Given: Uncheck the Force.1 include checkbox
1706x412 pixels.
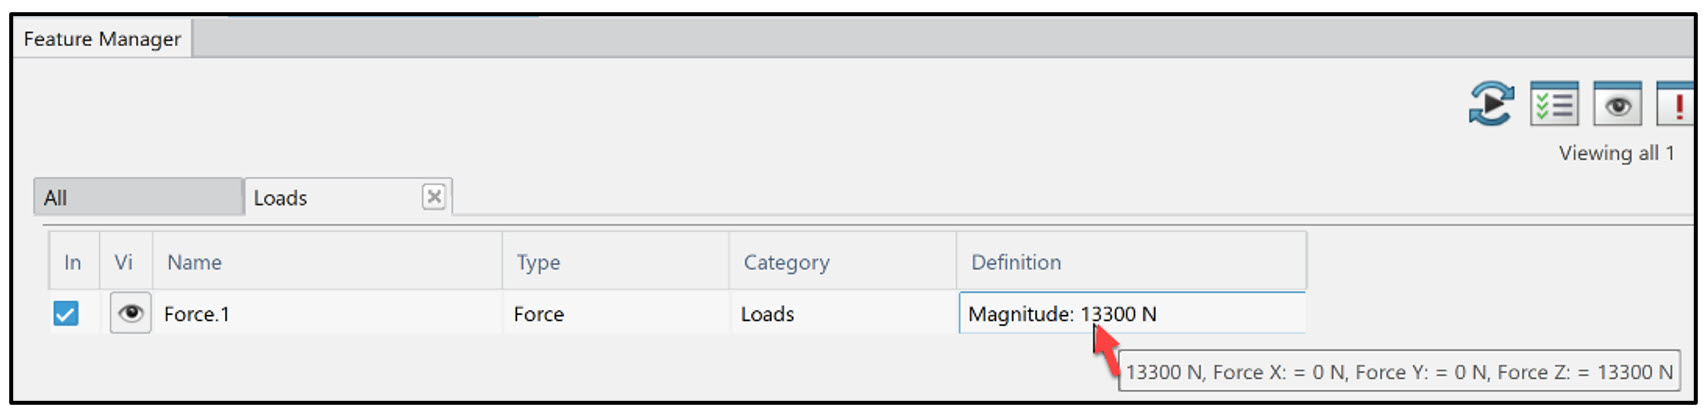Looking at the screenshot, I should [x=66, y=314].
